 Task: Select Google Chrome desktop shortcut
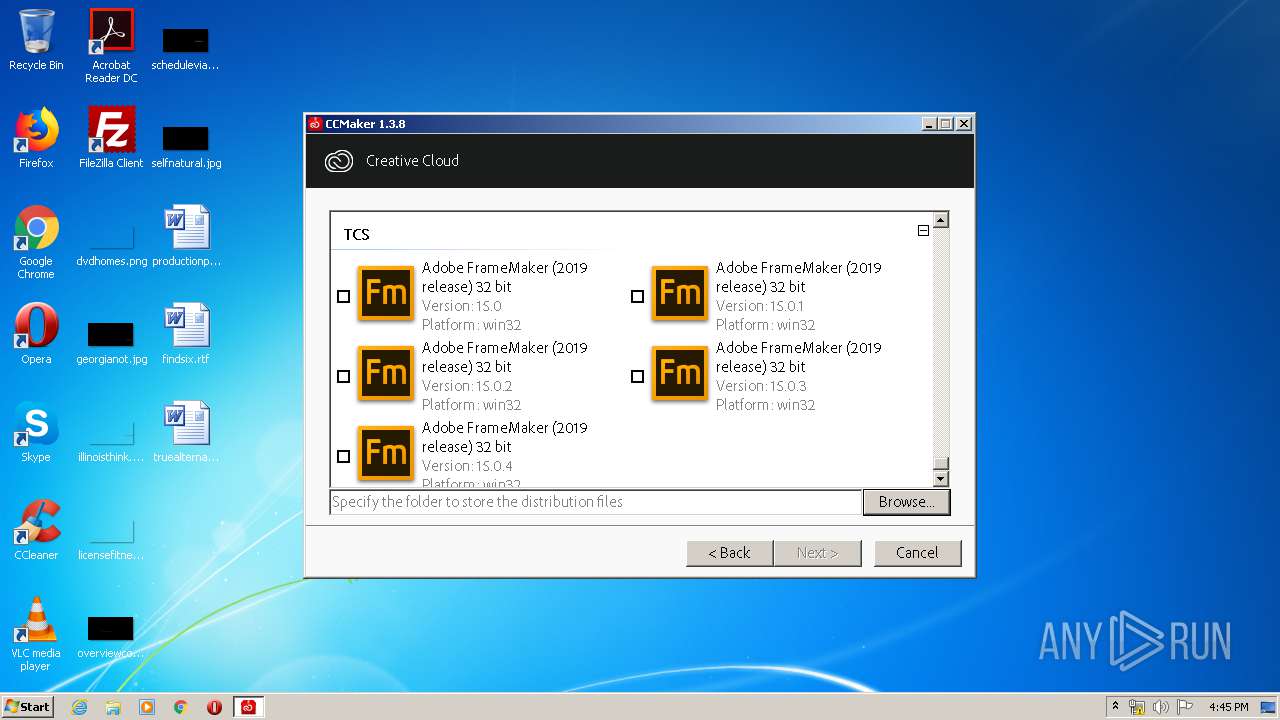pos(36,242)
